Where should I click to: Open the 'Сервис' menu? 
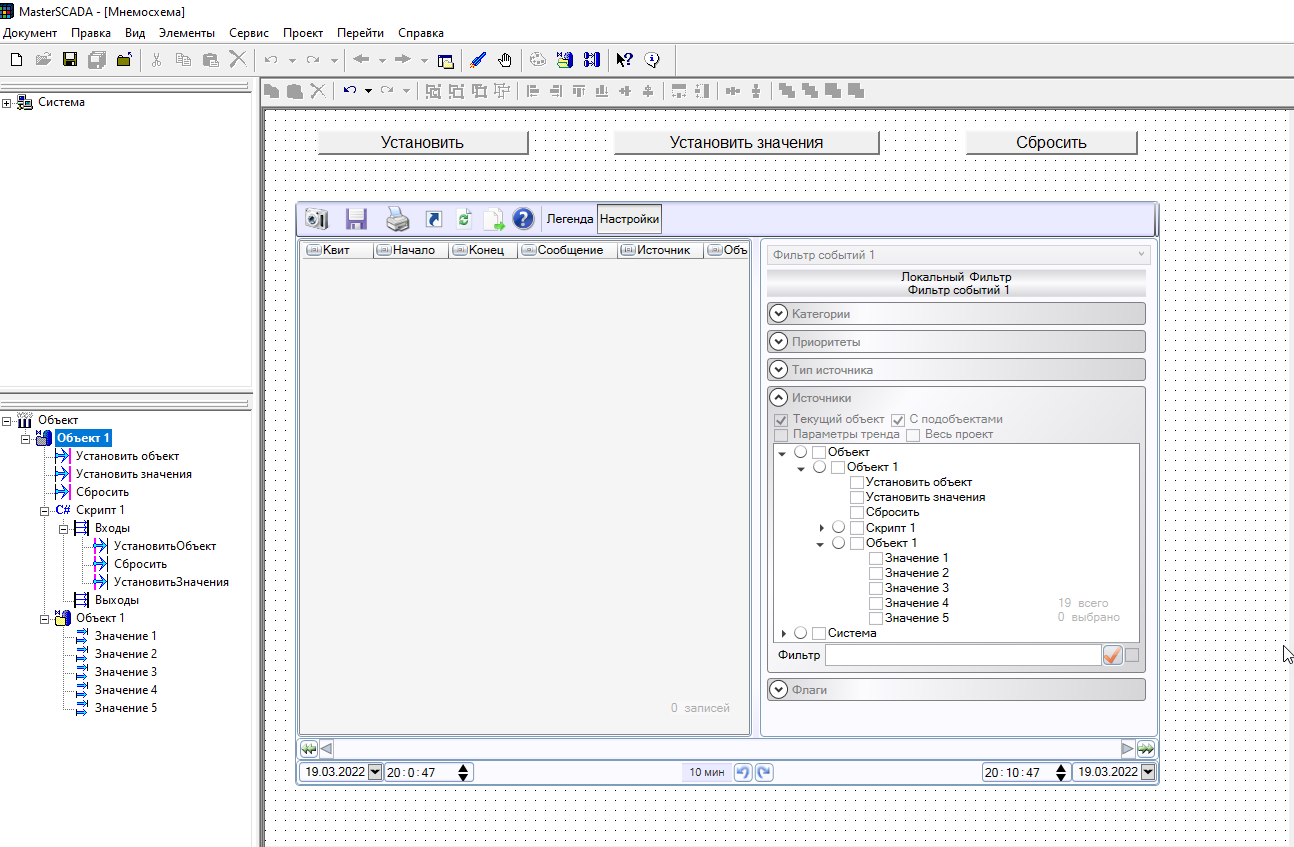(249, 33)
